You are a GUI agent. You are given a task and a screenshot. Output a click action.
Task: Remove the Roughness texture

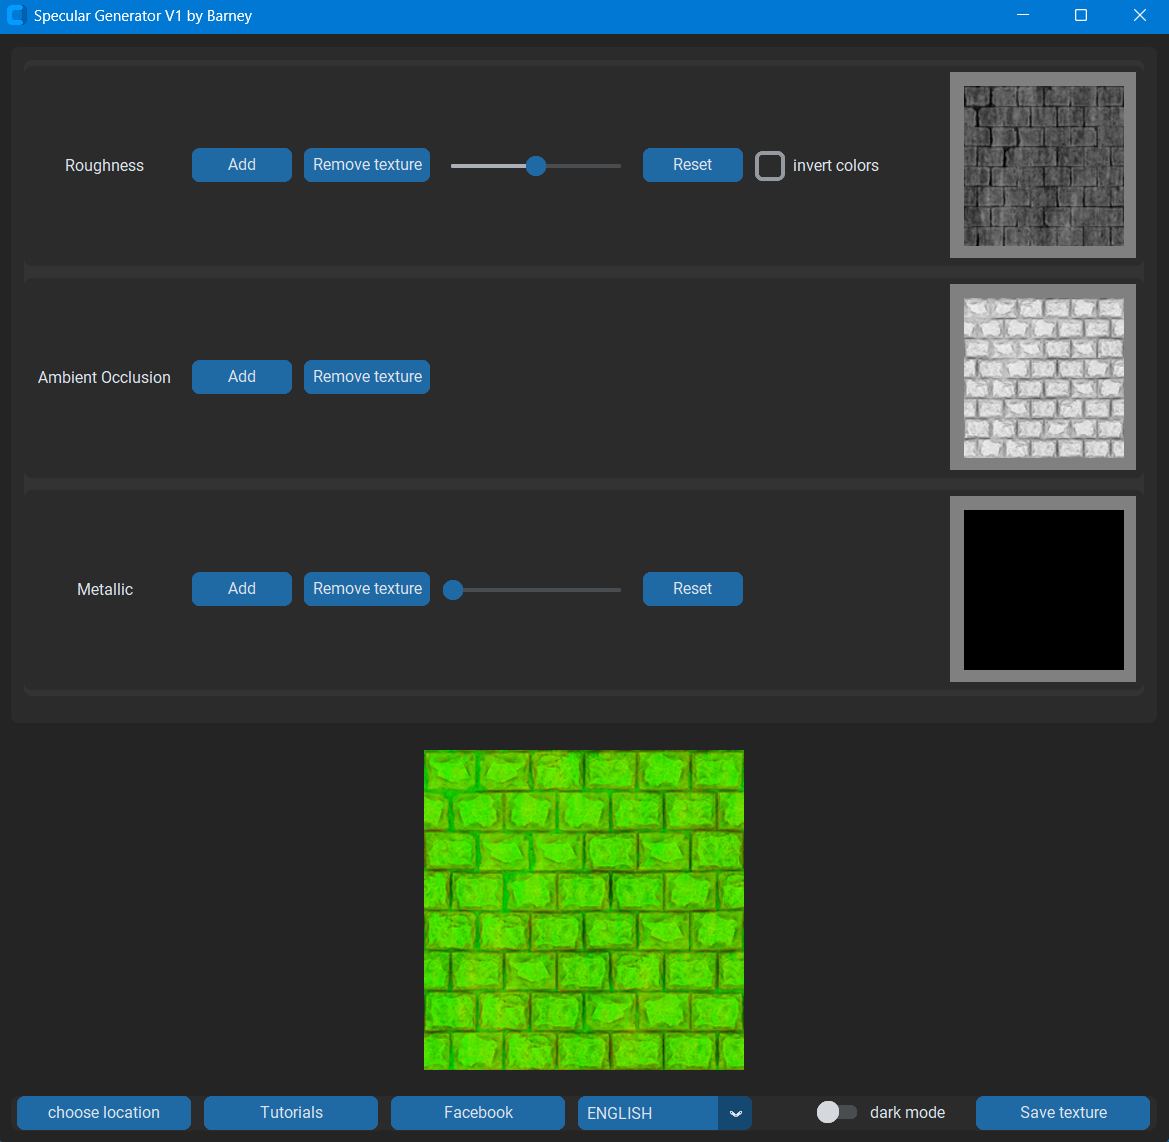click(x=367, y=165)
